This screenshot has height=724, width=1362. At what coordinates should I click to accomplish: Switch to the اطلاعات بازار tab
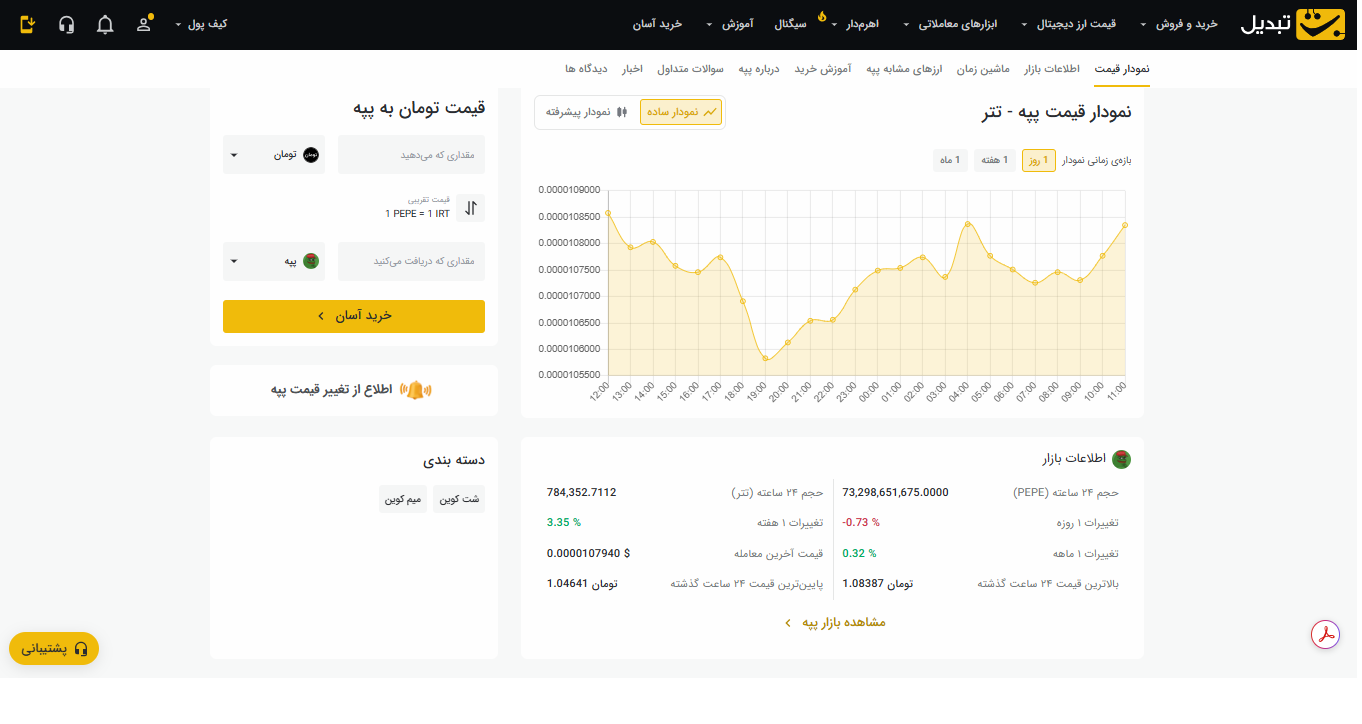(1049, 69)
